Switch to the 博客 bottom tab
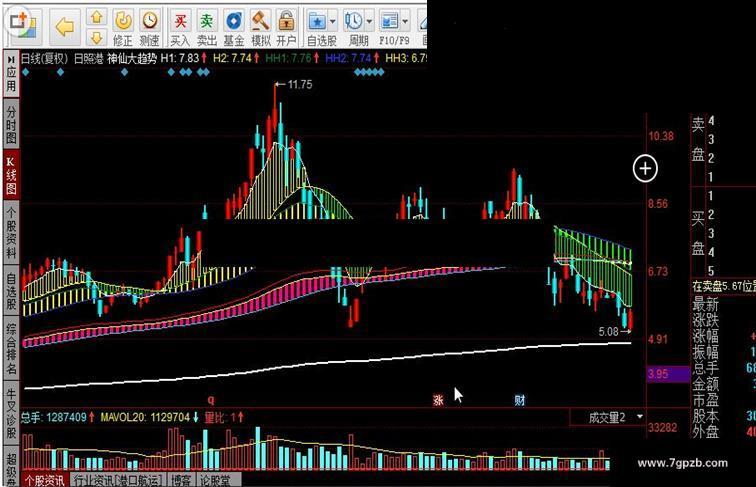 pos(181,480)
